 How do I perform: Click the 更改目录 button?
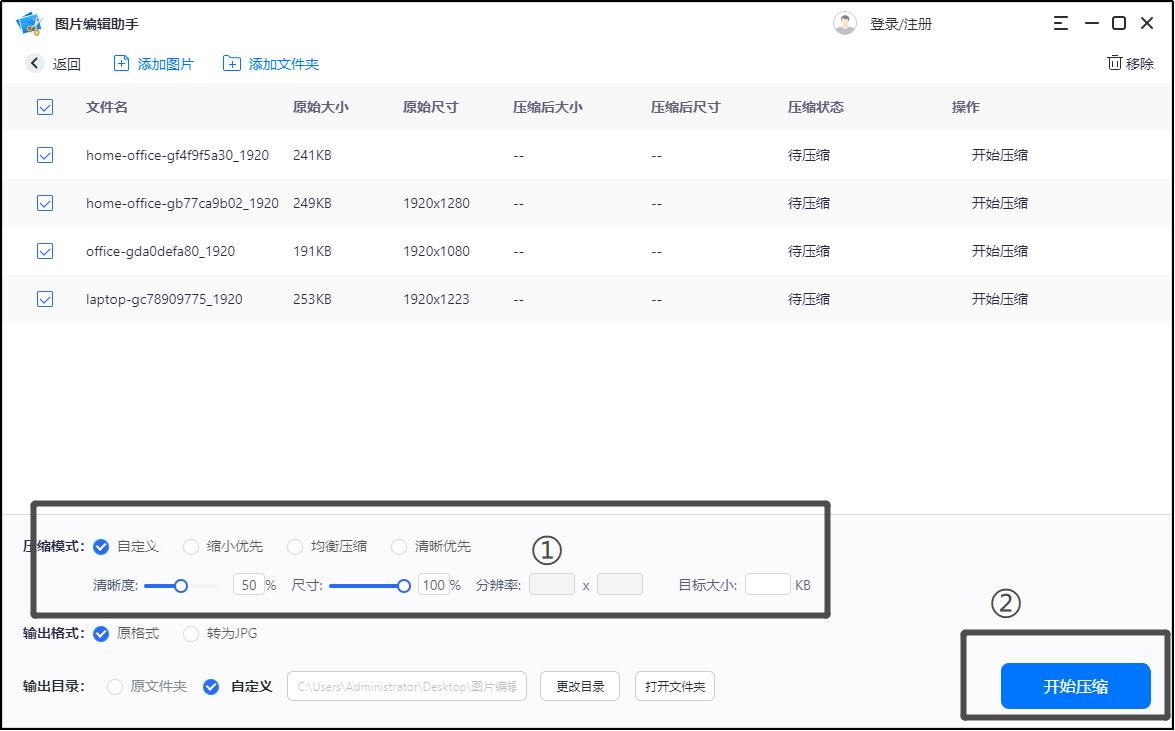coord(579,686)
